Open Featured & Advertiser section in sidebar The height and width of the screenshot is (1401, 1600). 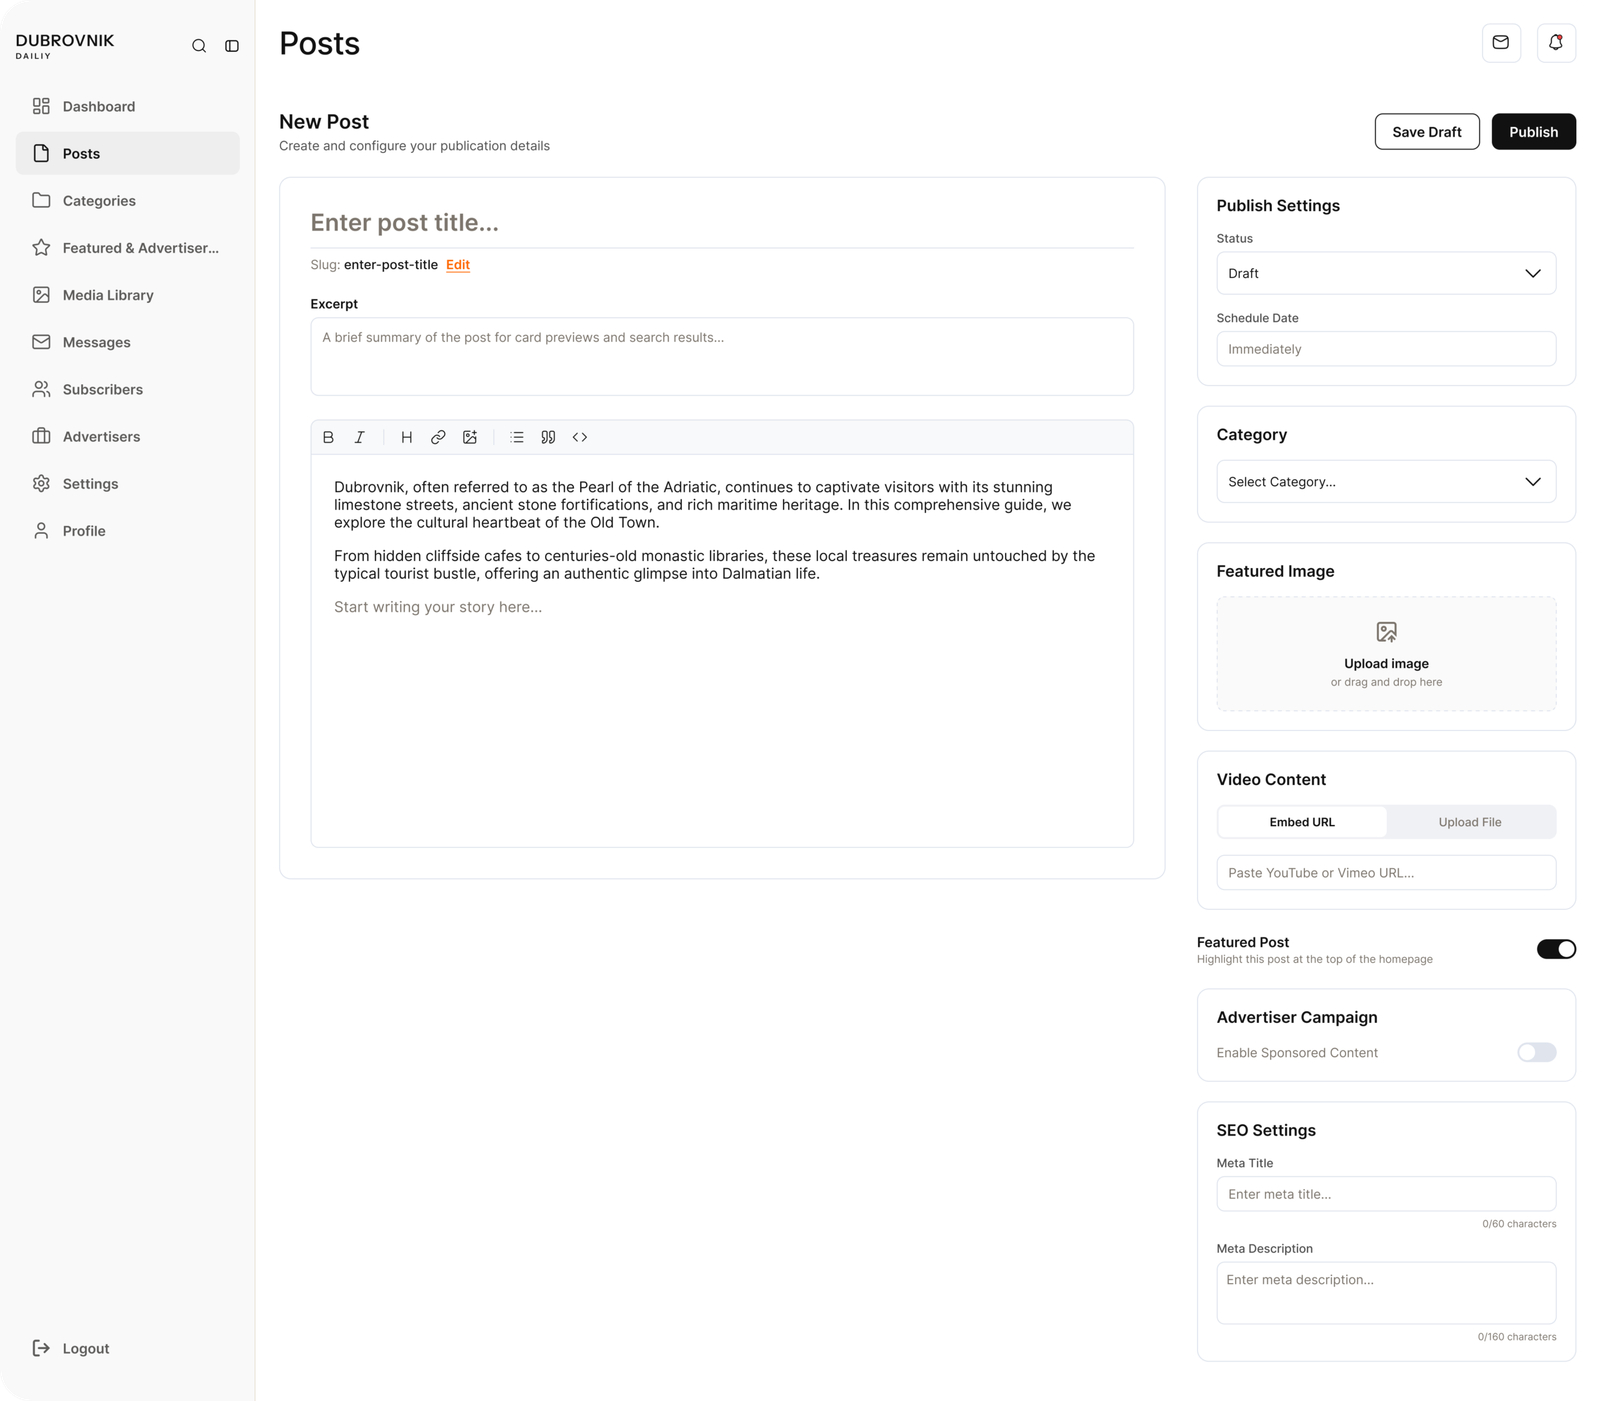pyautogui.click(x=128, y=248)
